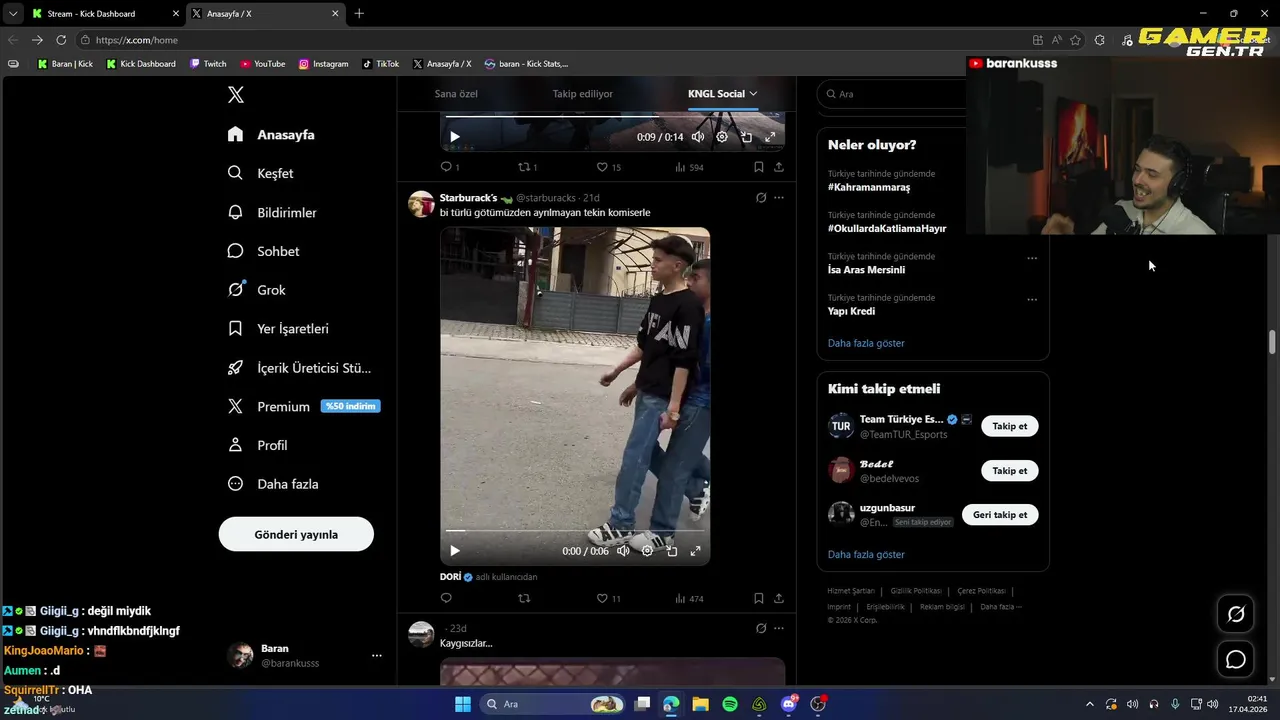This screenshot has width=1280, height=720.
Task: Open Grok icon on Starburack's post
Action: point(761,198)
